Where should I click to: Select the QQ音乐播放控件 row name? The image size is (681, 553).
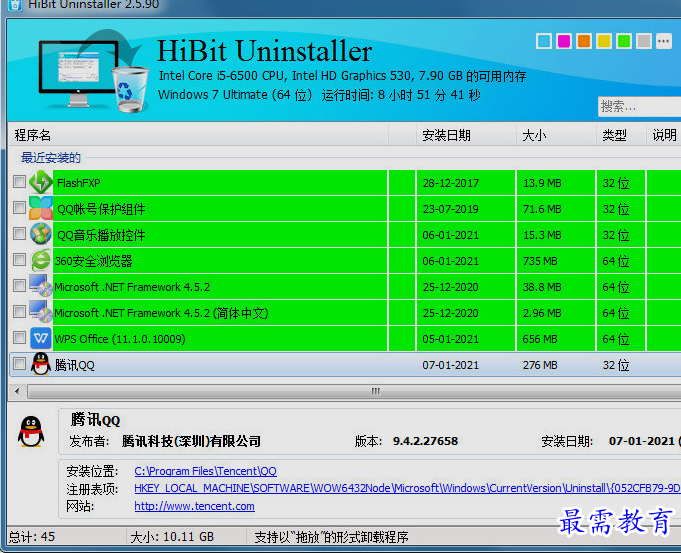(101, 235)
